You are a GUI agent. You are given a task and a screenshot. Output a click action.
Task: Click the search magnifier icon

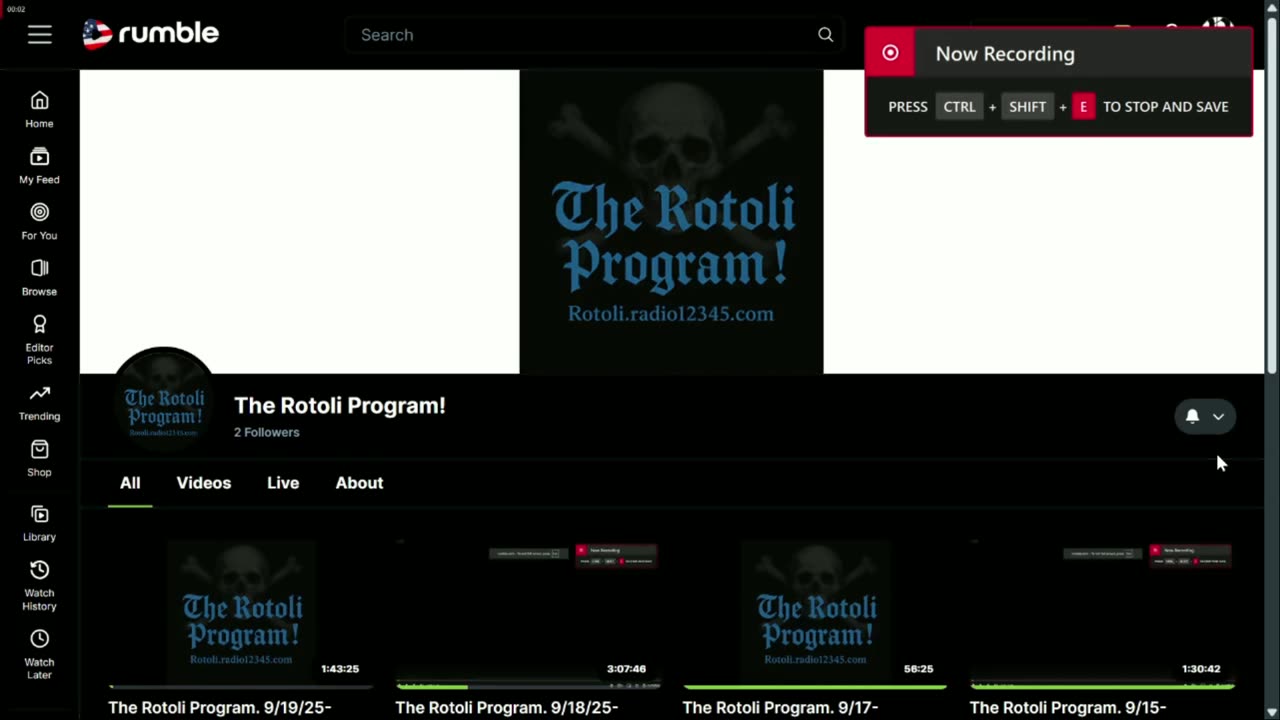coord(825,35)
